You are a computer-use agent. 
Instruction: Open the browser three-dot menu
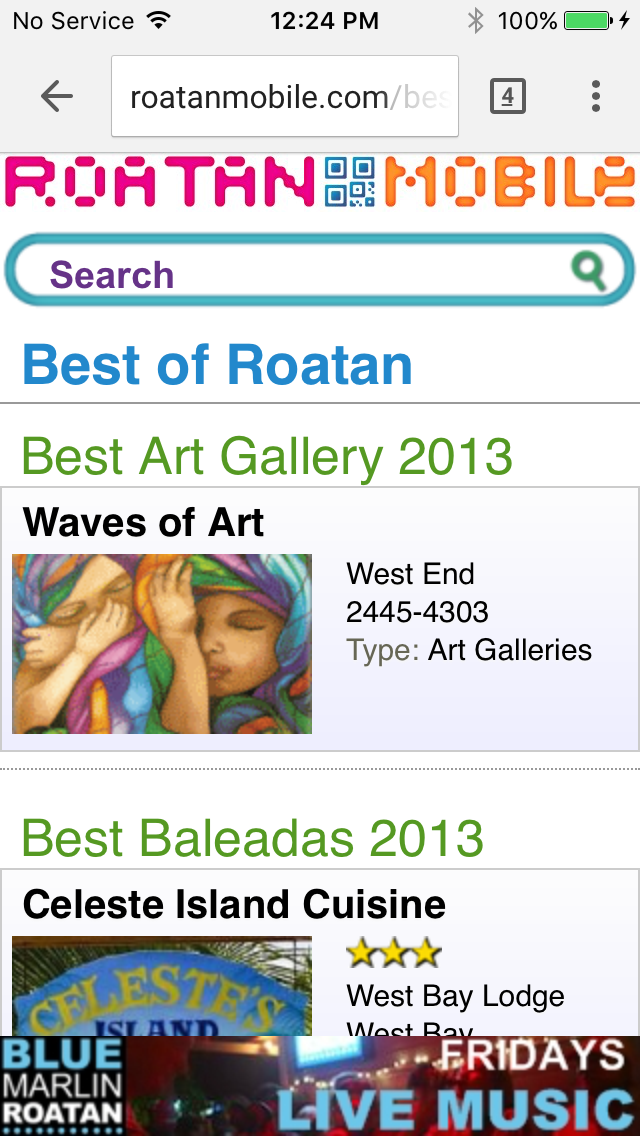595,96
